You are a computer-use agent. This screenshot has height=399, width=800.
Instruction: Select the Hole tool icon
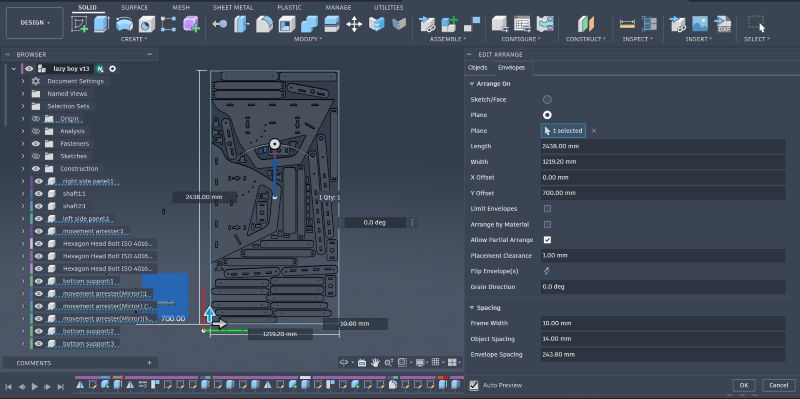pos(146,23)
